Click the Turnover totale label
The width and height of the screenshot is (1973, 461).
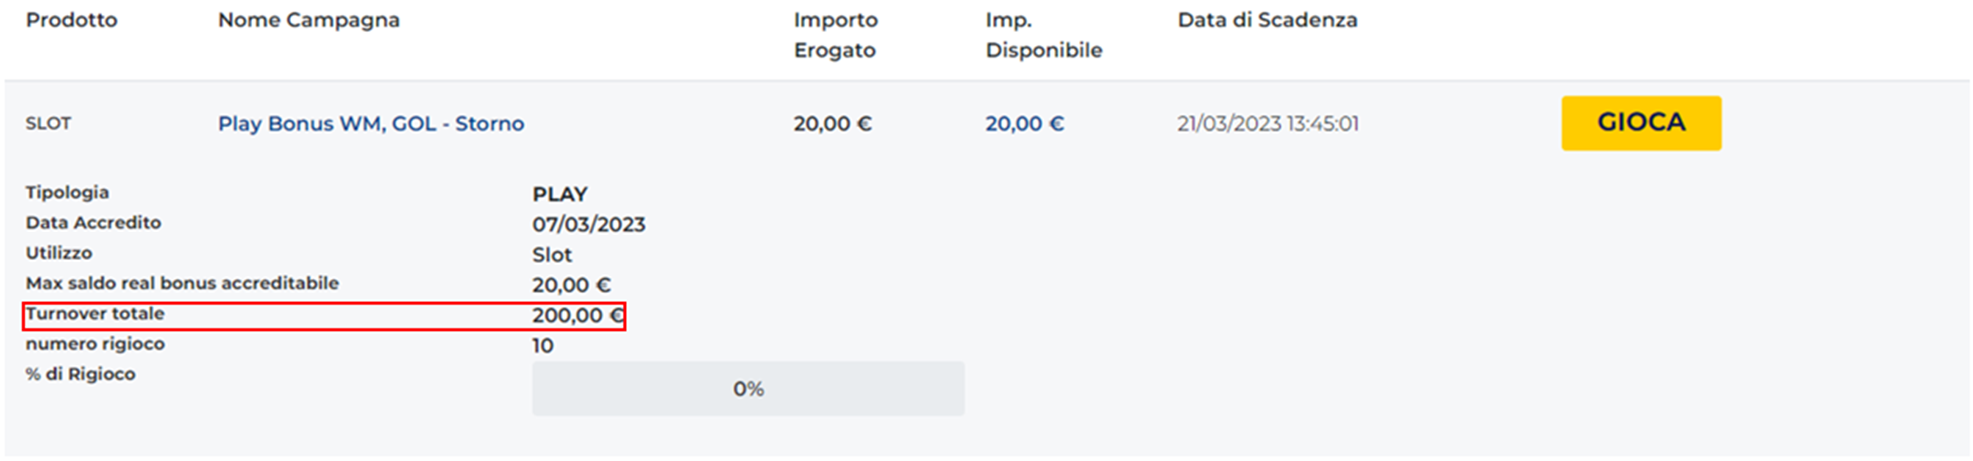click(x=95, y=314)
